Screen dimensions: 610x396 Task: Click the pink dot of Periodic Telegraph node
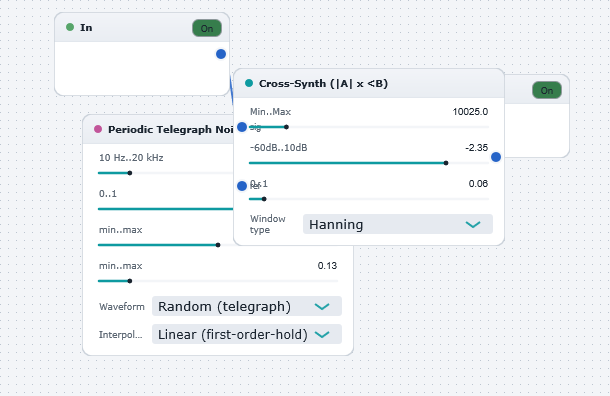tap(98, 129)
